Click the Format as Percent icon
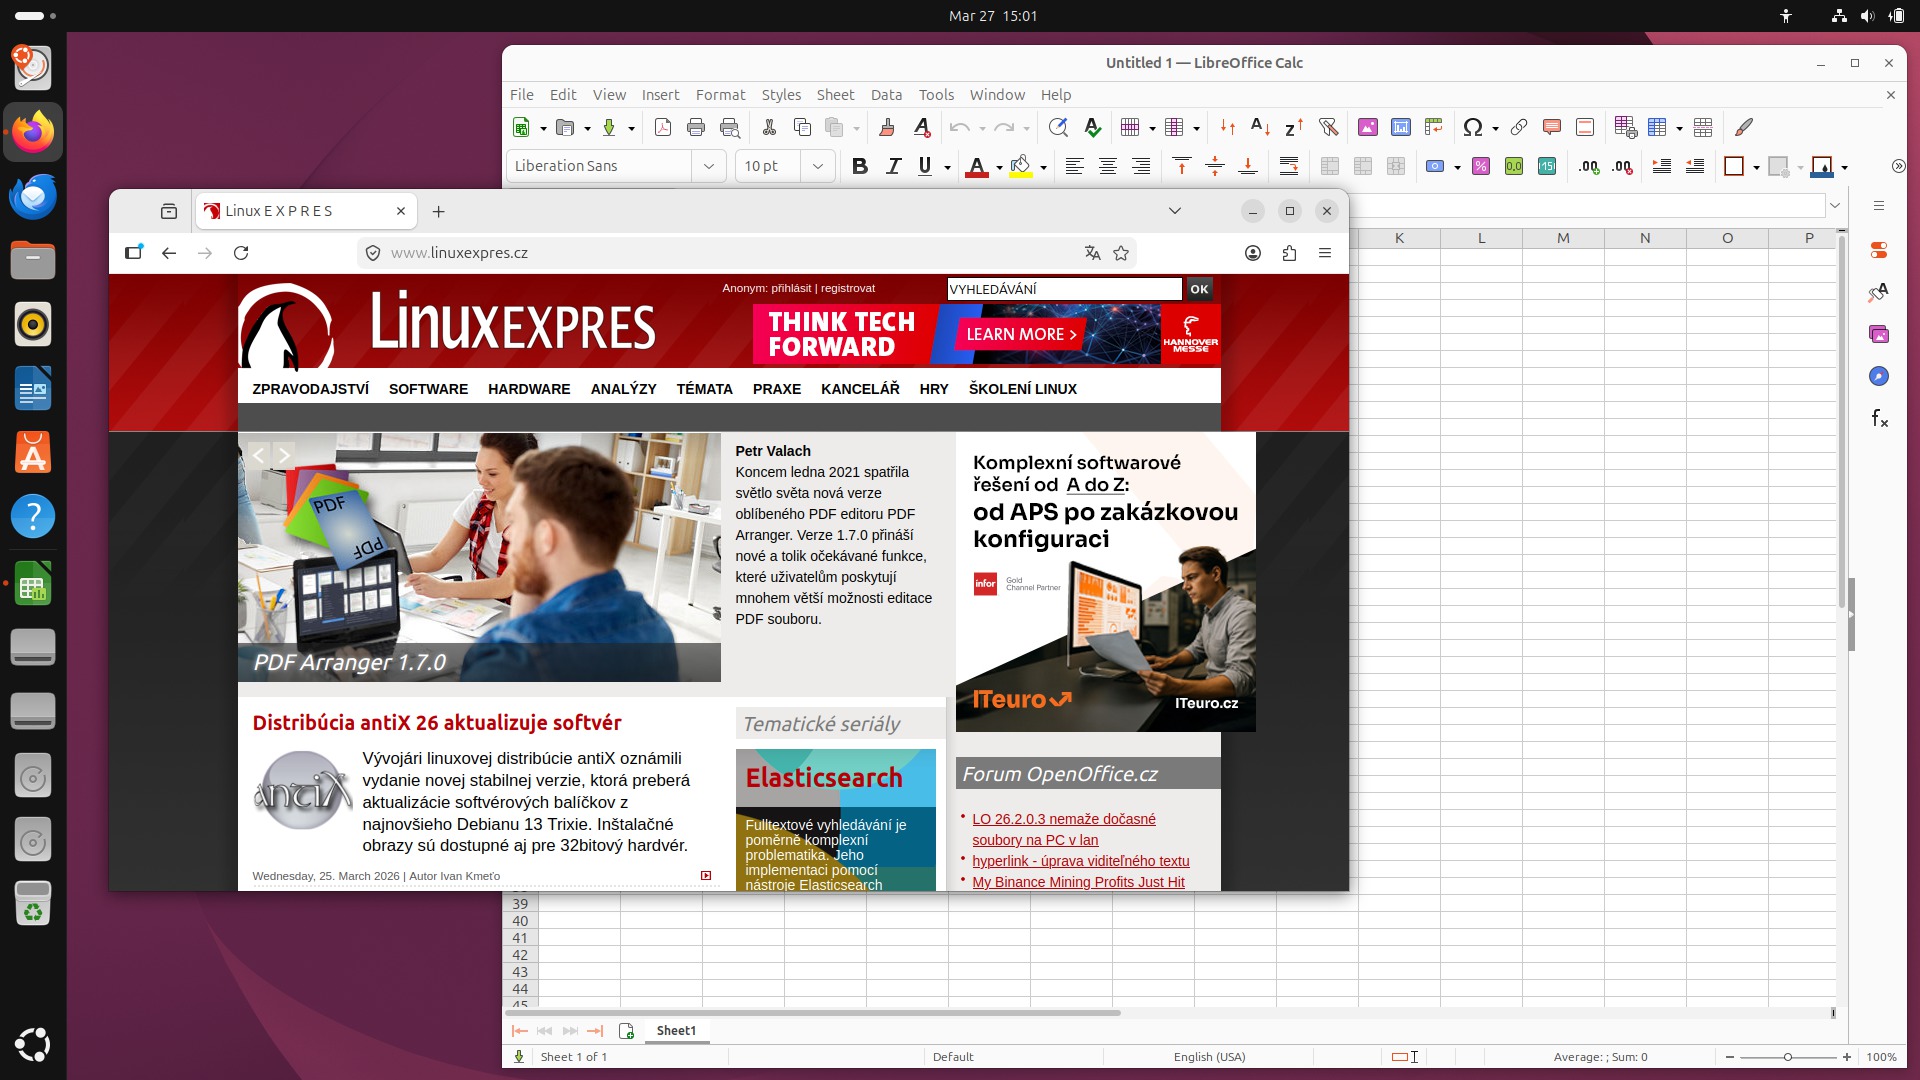1920x1080 pixels. coord(1481,167)
